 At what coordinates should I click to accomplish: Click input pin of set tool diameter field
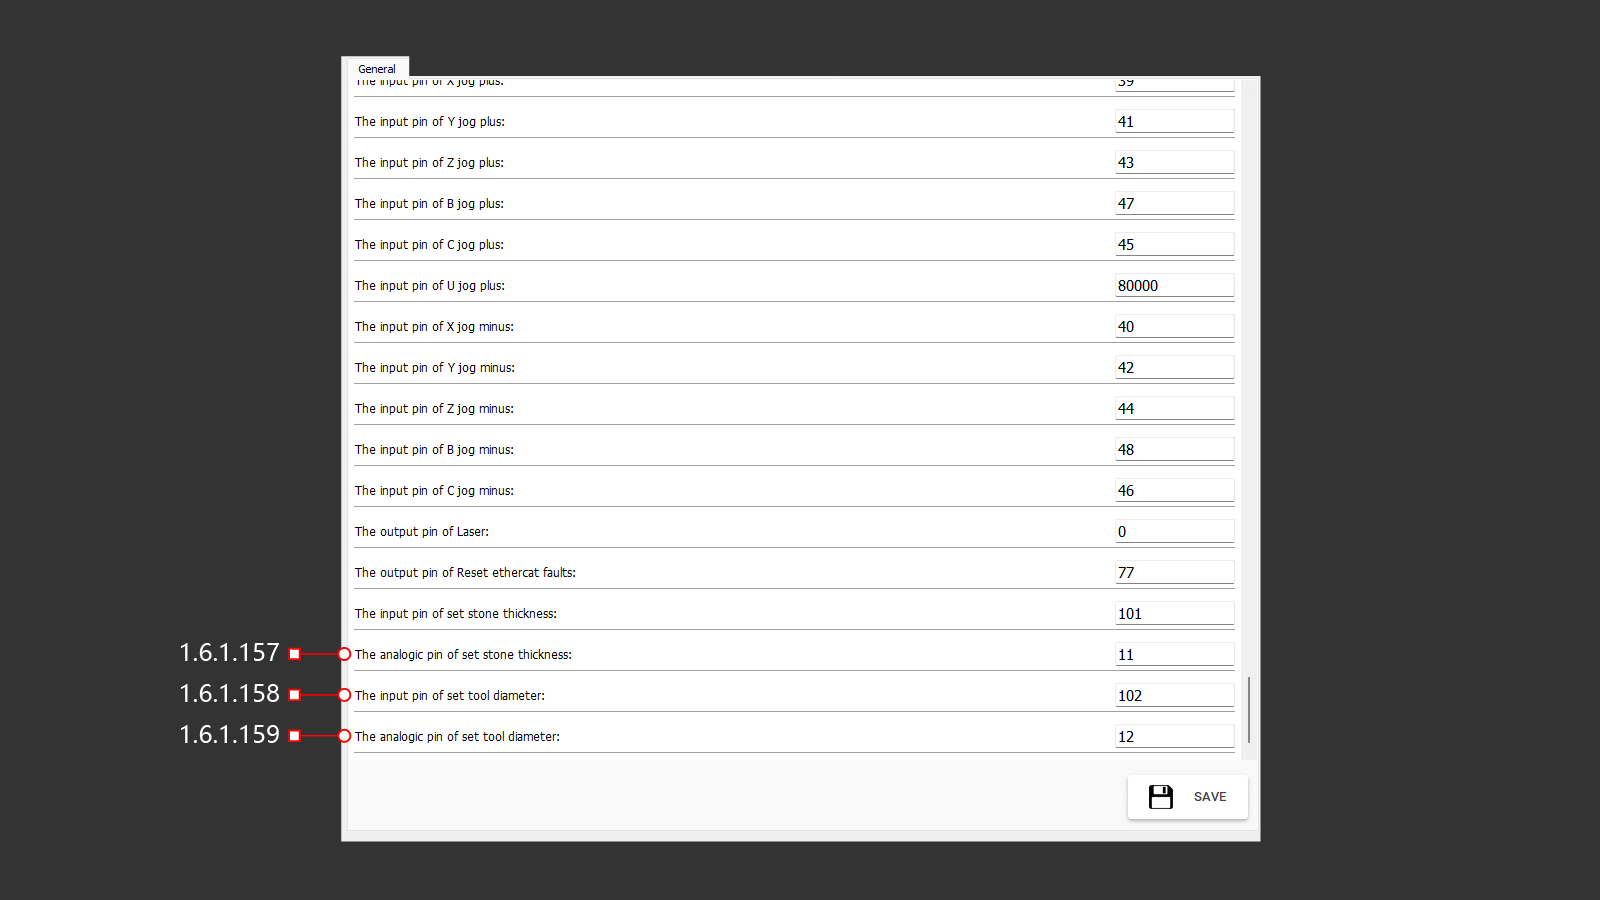coord(1173,696)
